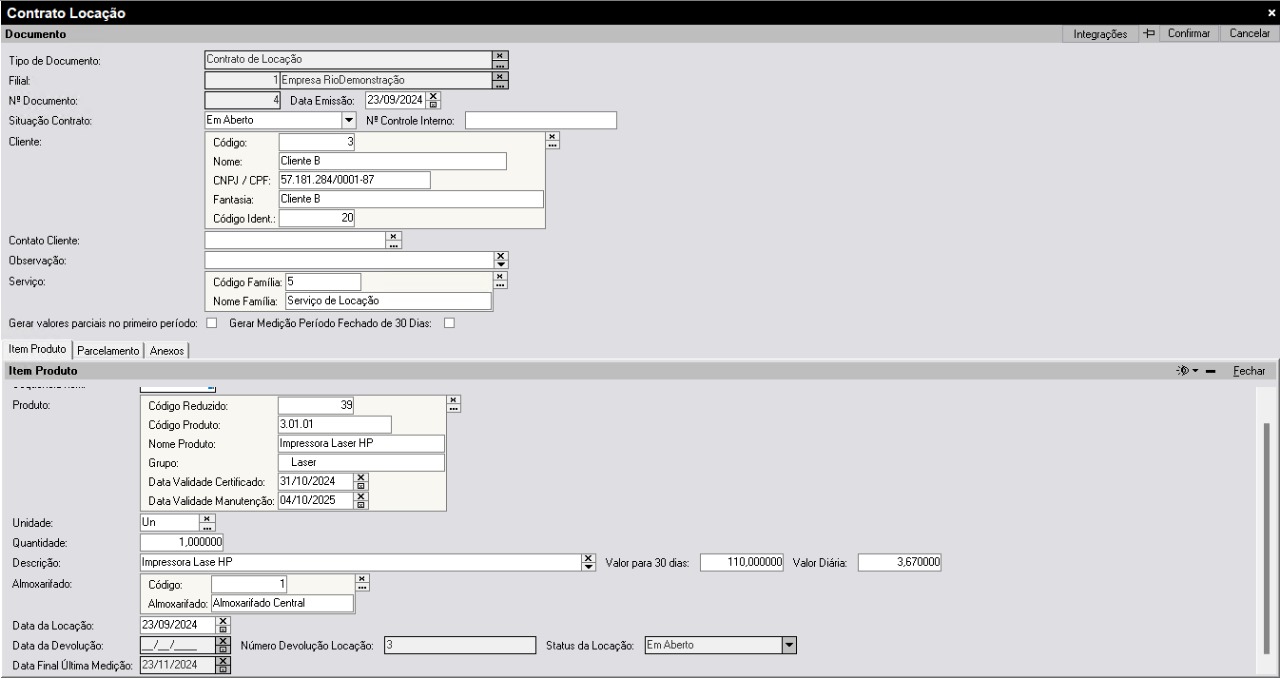Expand the Situação Contrato dropdown
This screenshot has height=678, width=1280.
tap(349, 120)
